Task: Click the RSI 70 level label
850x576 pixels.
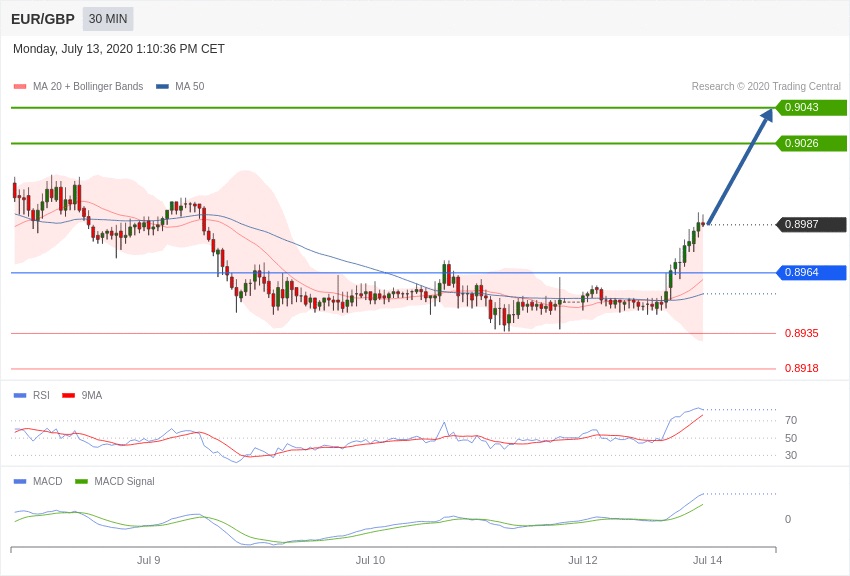Action: click(790, 421)
